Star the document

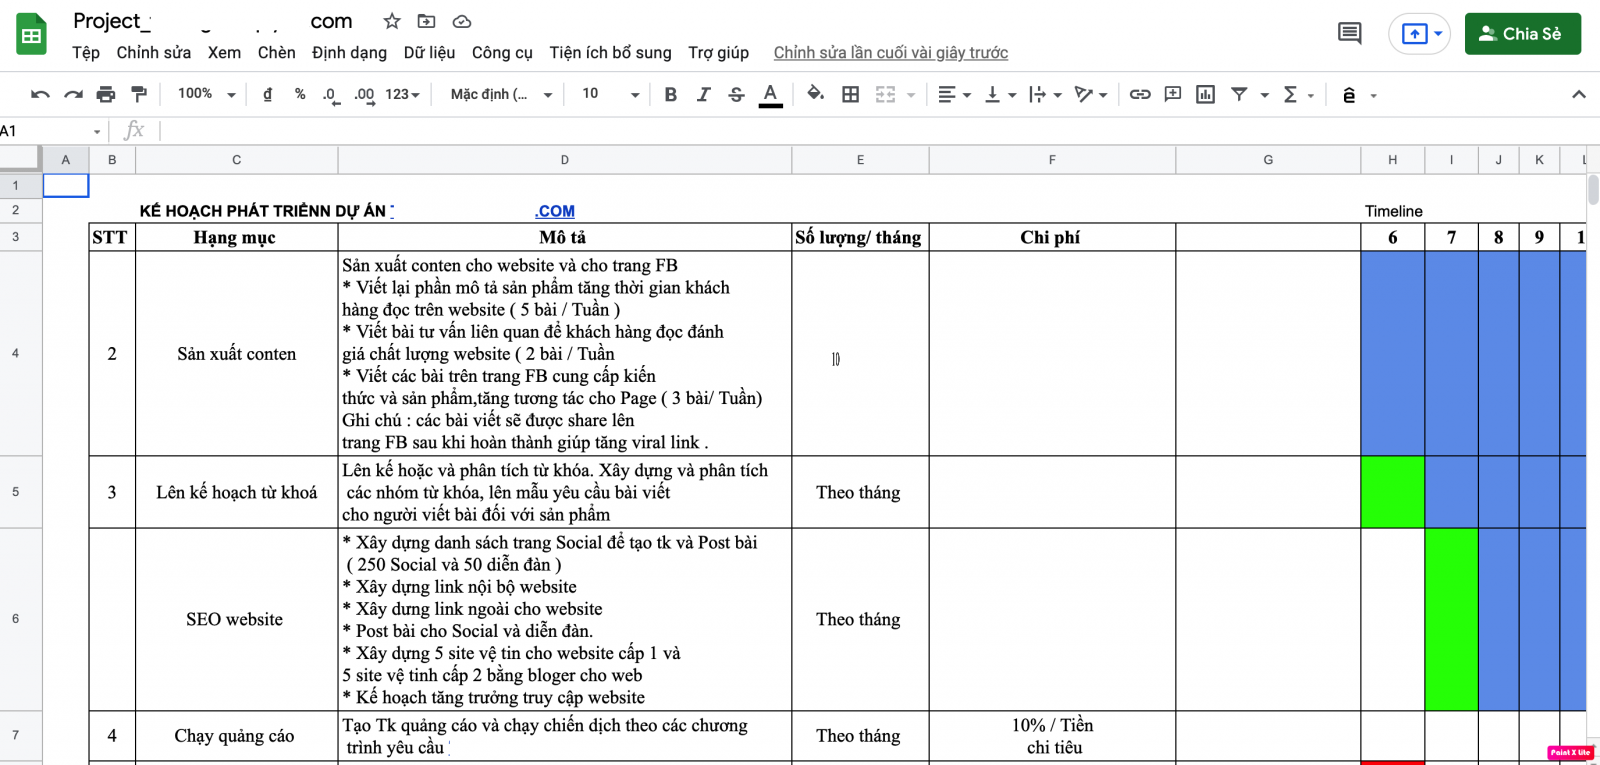coord(392,21)
